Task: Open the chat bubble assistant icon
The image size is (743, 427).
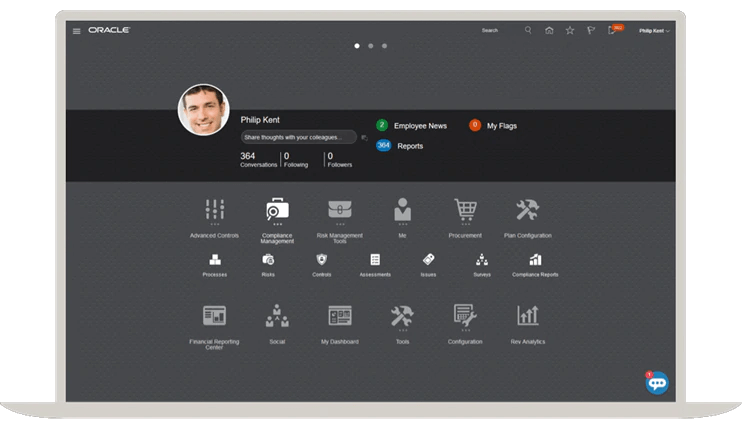Action: pos(656,383)
